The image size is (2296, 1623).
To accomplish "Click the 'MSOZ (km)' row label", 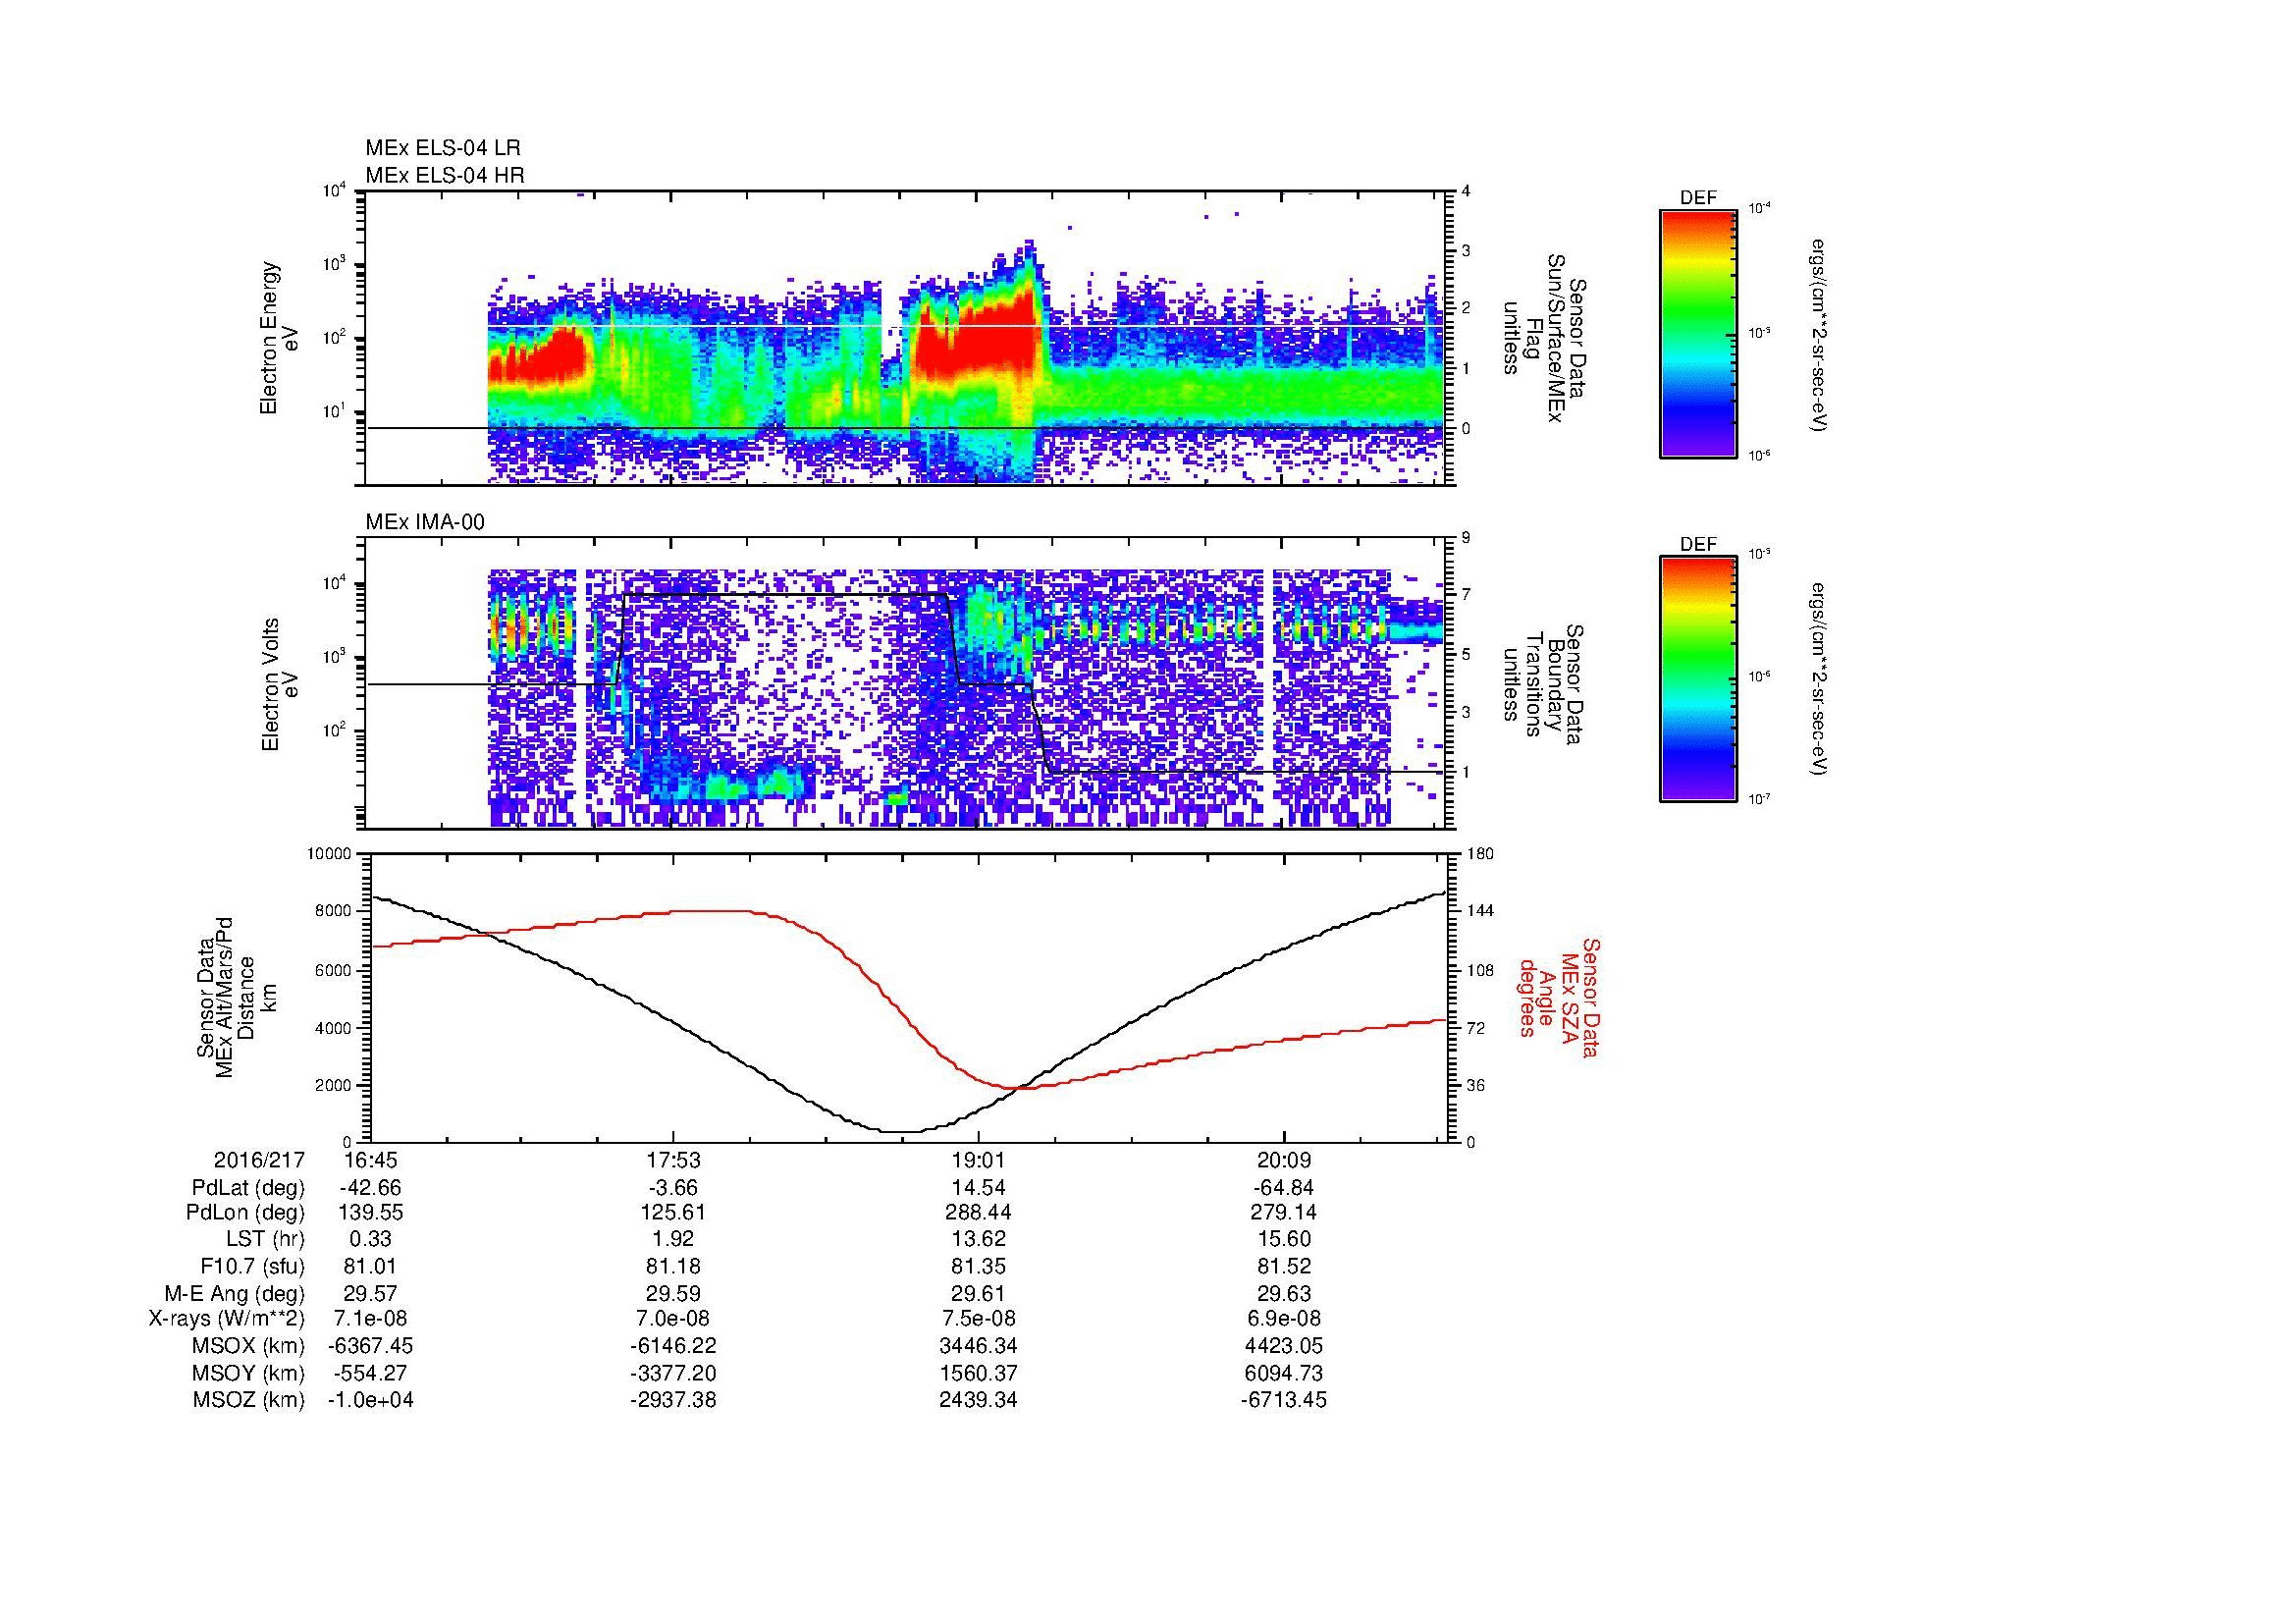I will tap(249, 1400).
